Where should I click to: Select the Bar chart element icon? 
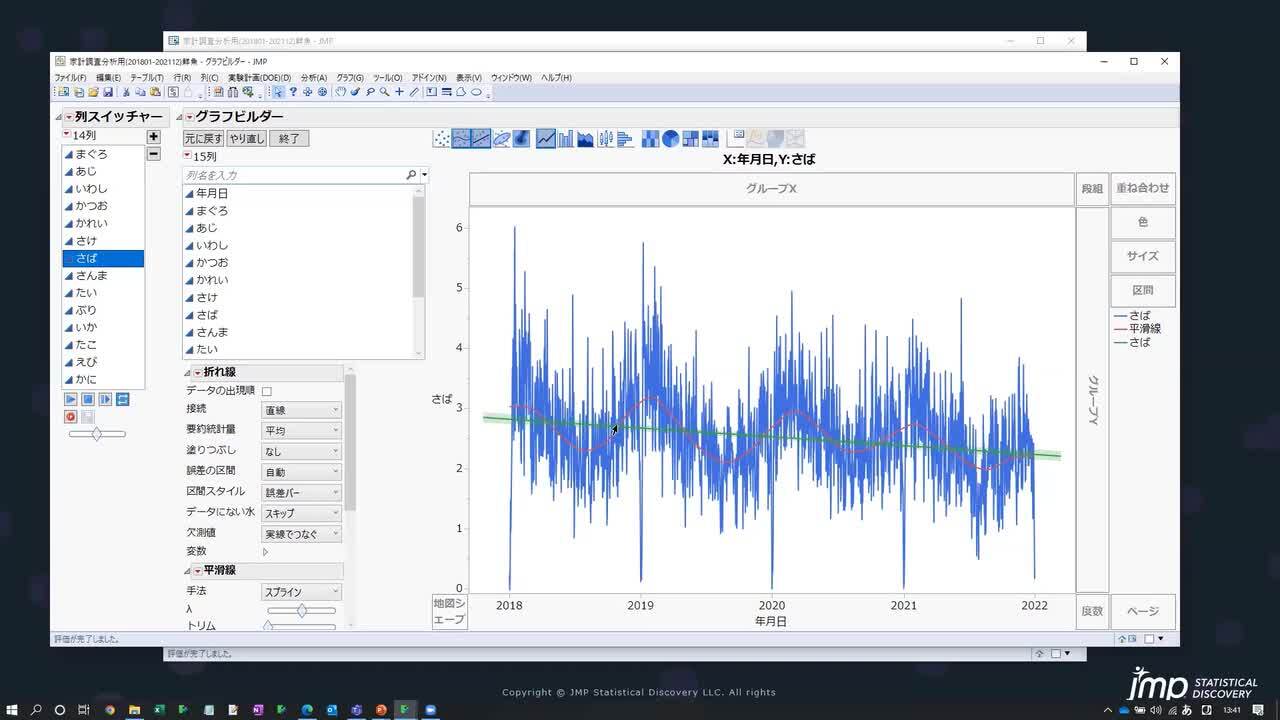pyautogui.click(x=565, y=138)
